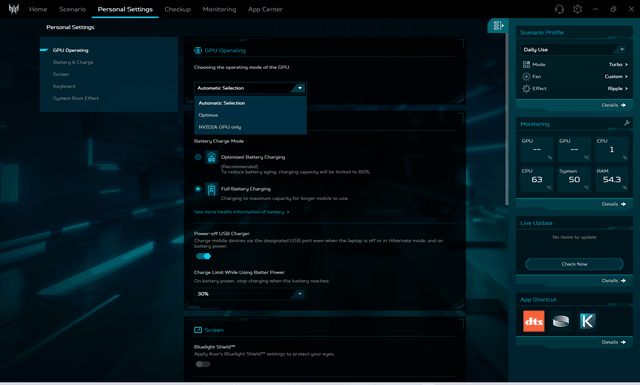Launch the DTS app shortcut
This screenshot has width=640, height=385.
[533, 321]
